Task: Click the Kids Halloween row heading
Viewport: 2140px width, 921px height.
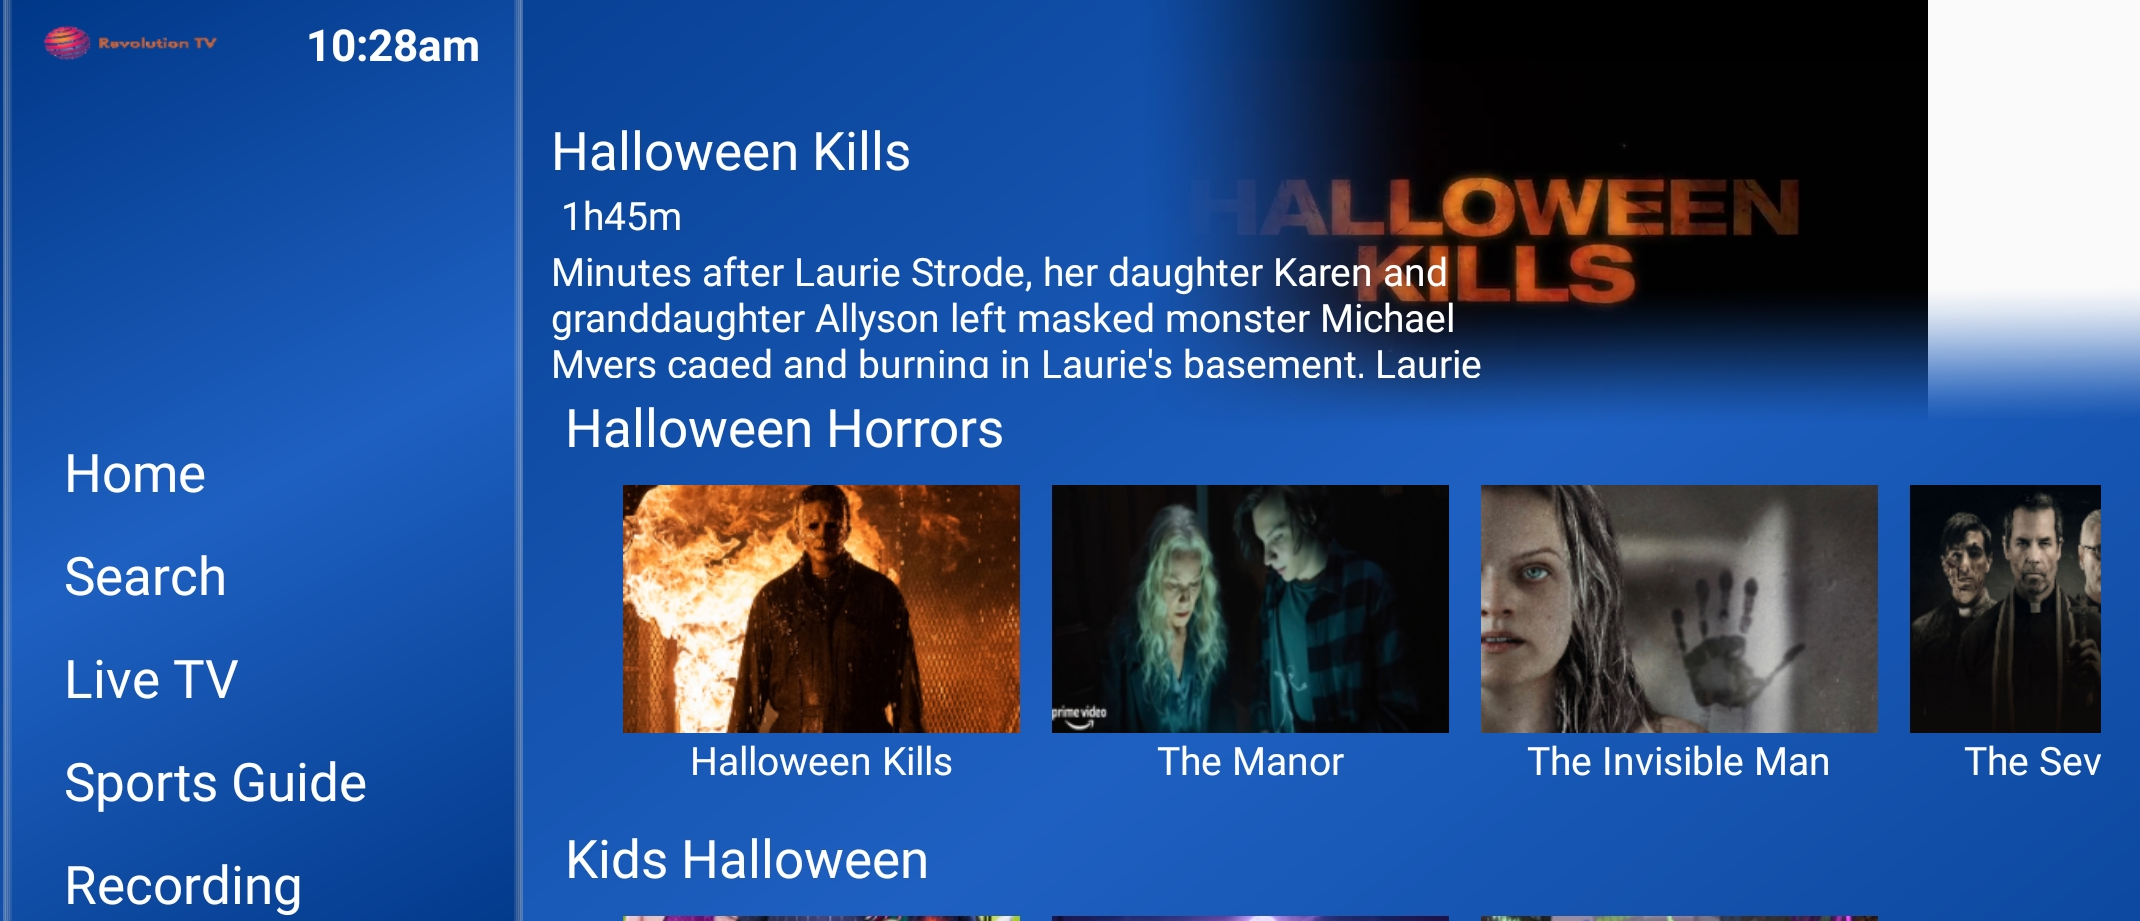Action: [x=747, y=860]
